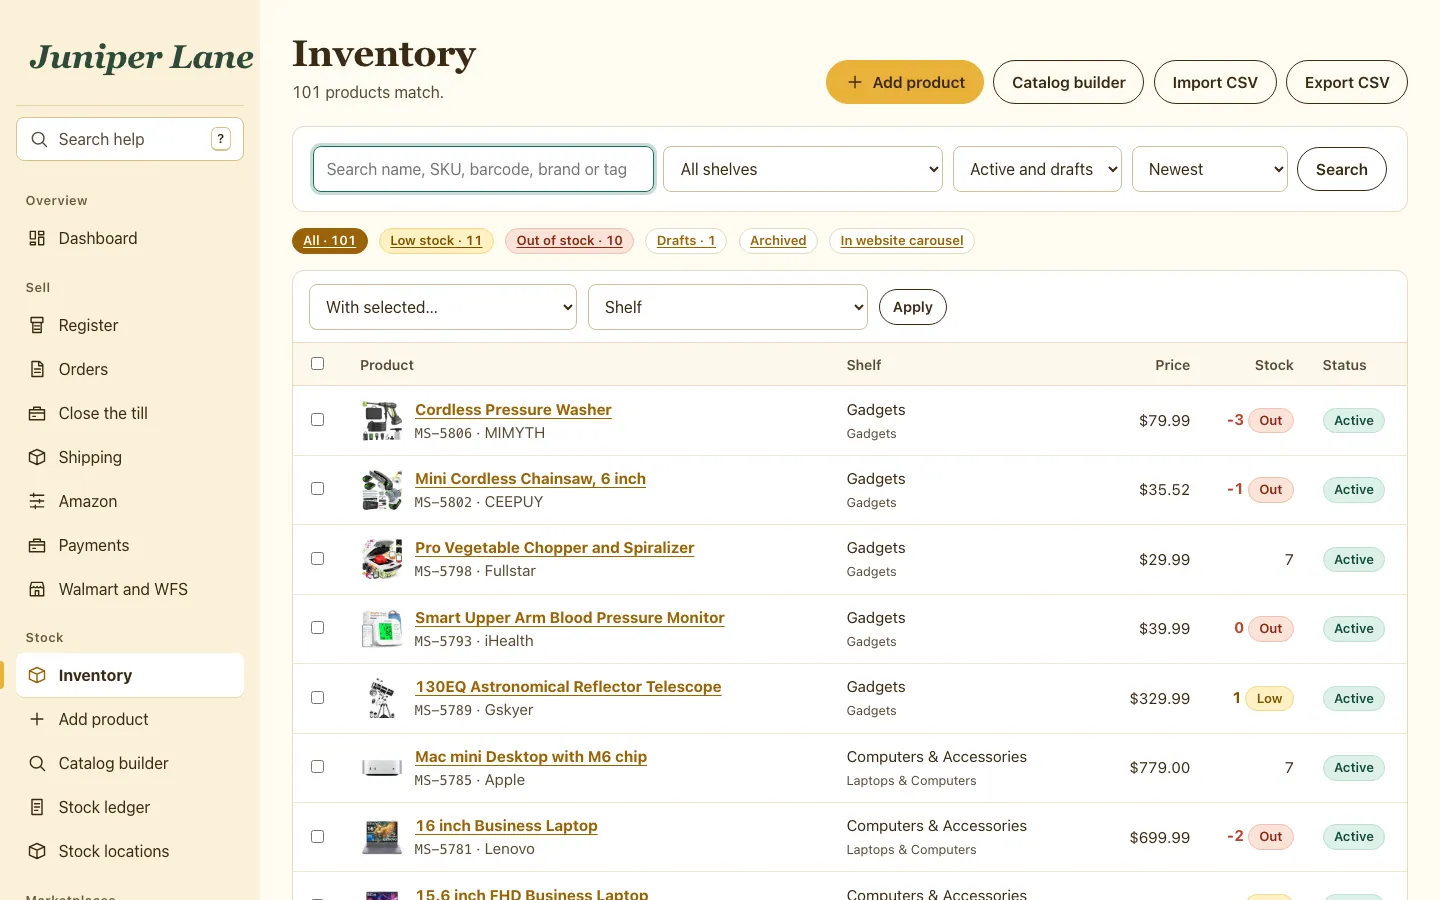The height and width of the screenshot is (900, 1440).
Task: Click the Stock locations box icon
Action: click(37, 851)
